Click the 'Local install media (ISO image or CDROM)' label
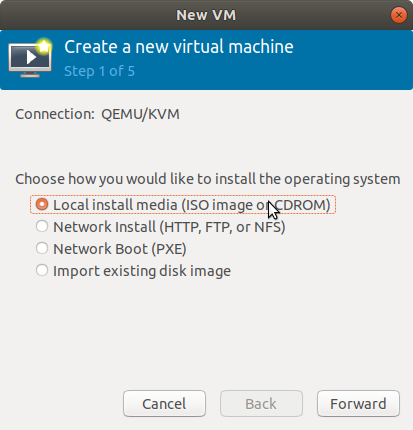The height and width of the screenshot is (430, 413). click(x=192, y=205)
